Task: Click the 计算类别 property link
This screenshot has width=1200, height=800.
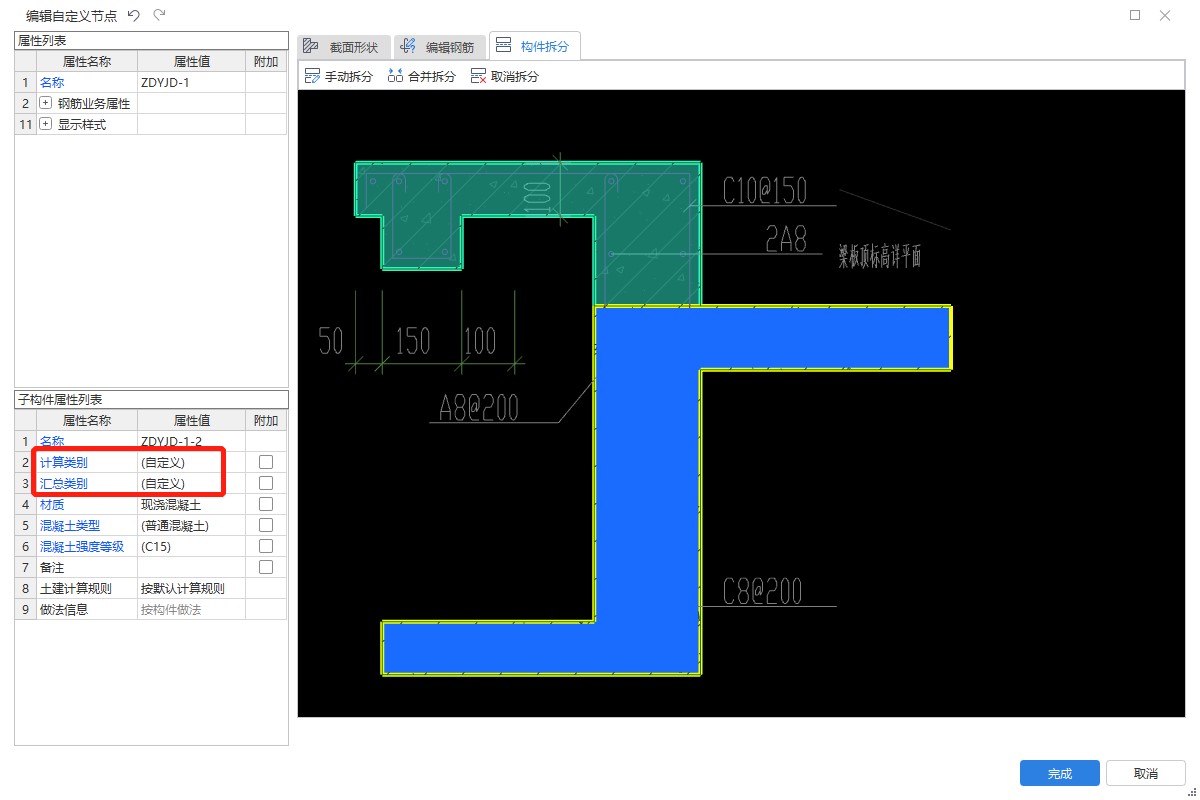Action: (63, 462)
